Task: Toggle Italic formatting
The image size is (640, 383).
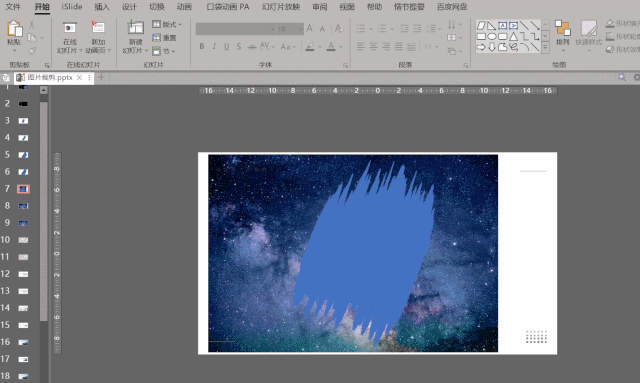Action: 214,47
